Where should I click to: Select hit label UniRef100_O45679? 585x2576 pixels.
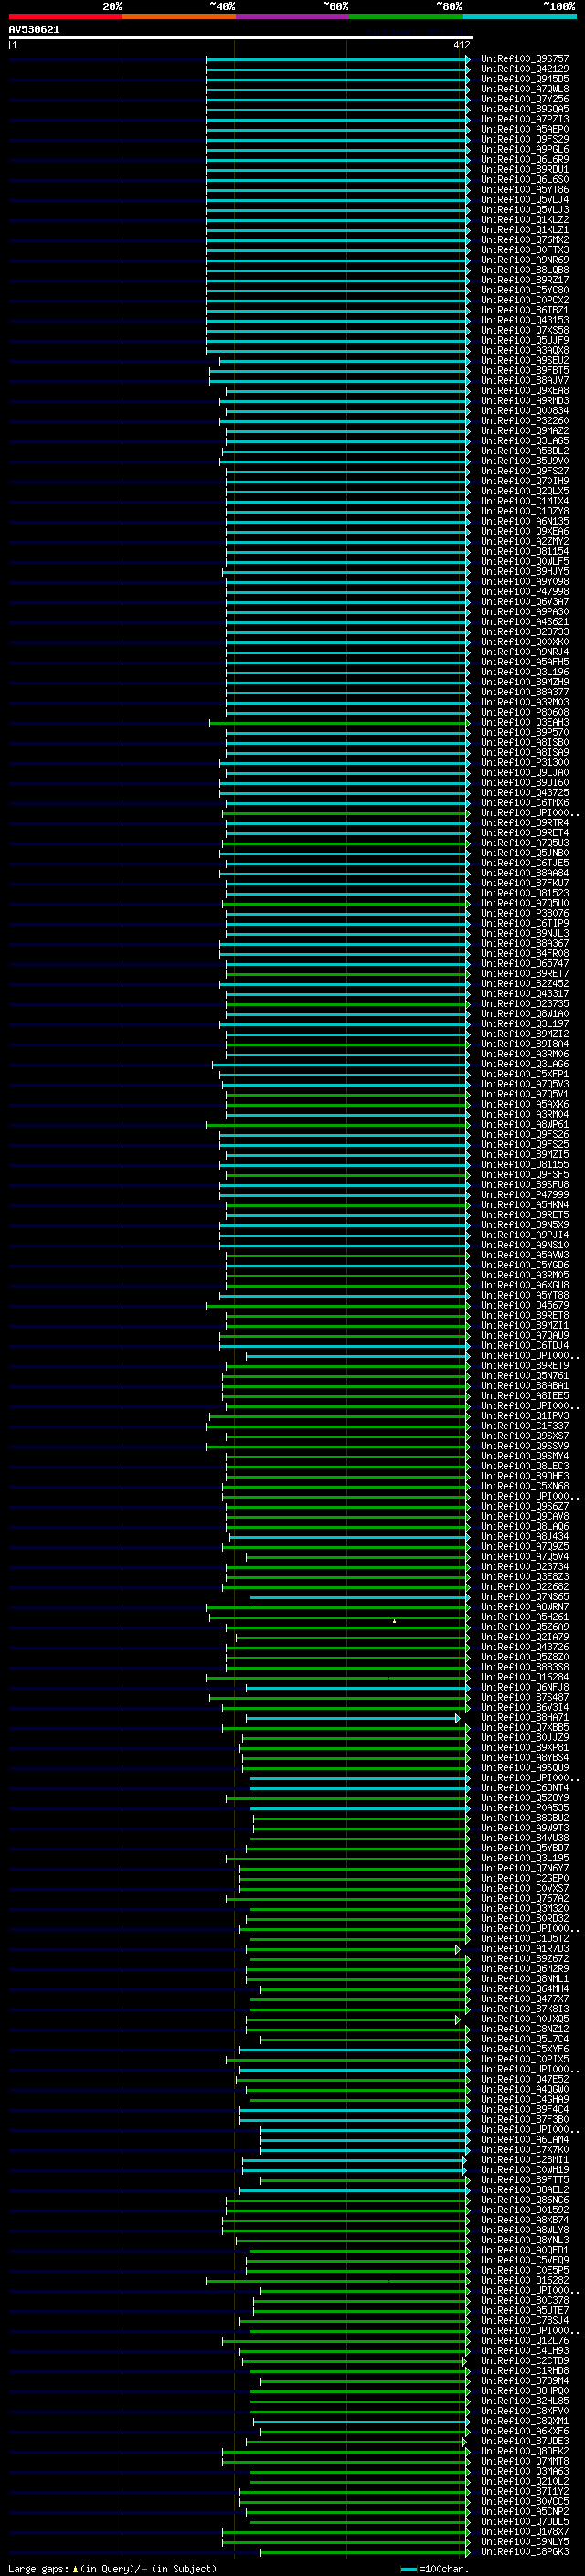click(x=524, y=1305)
